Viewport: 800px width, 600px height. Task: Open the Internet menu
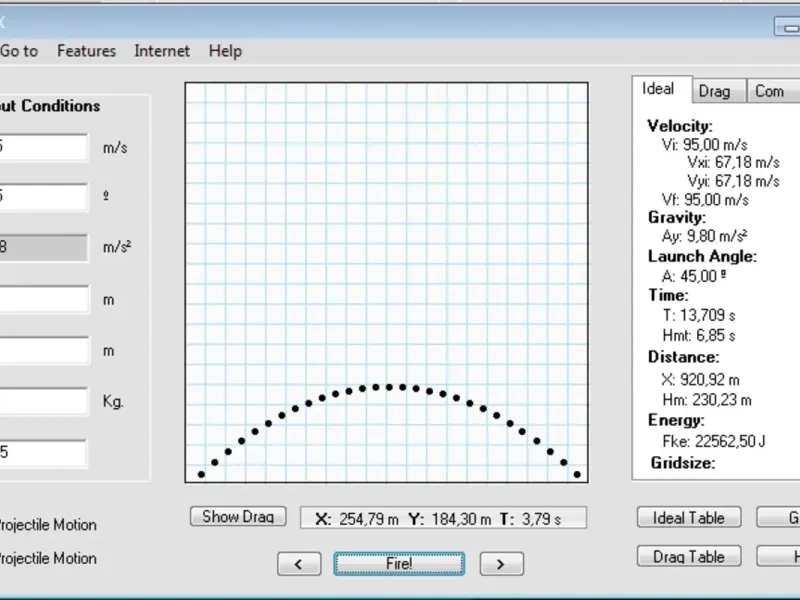tap(162, 51)
